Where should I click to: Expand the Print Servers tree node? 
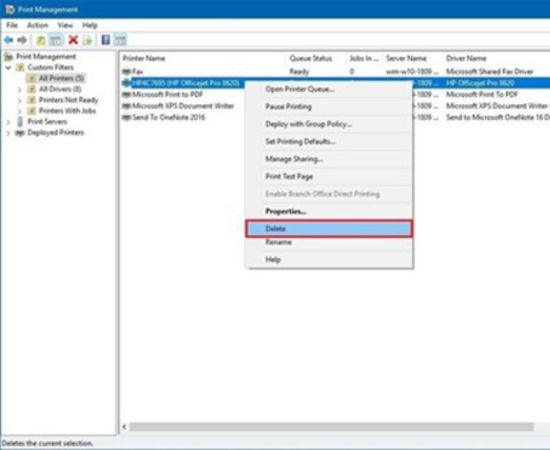(x=8, y=122)
